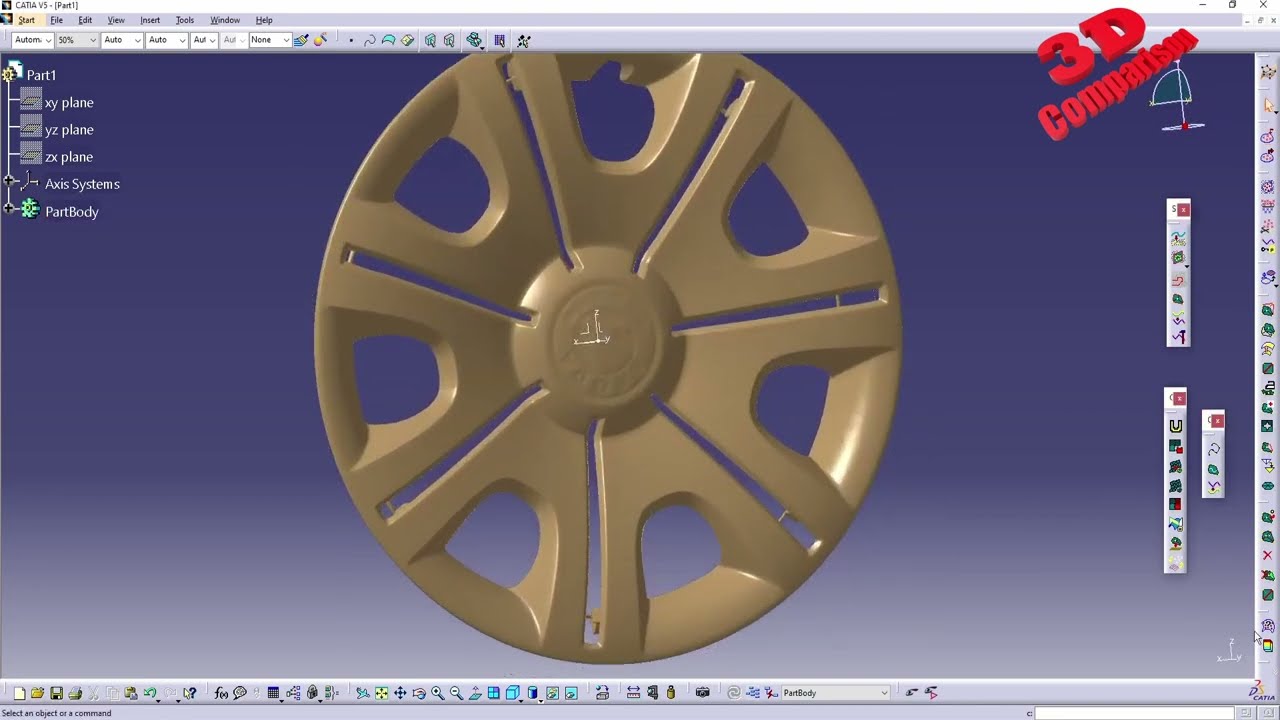Click the Select arrow tool at top right
Image resolution: width=1280 pixels, height=720 pixels.
[x=1268, y=105]
